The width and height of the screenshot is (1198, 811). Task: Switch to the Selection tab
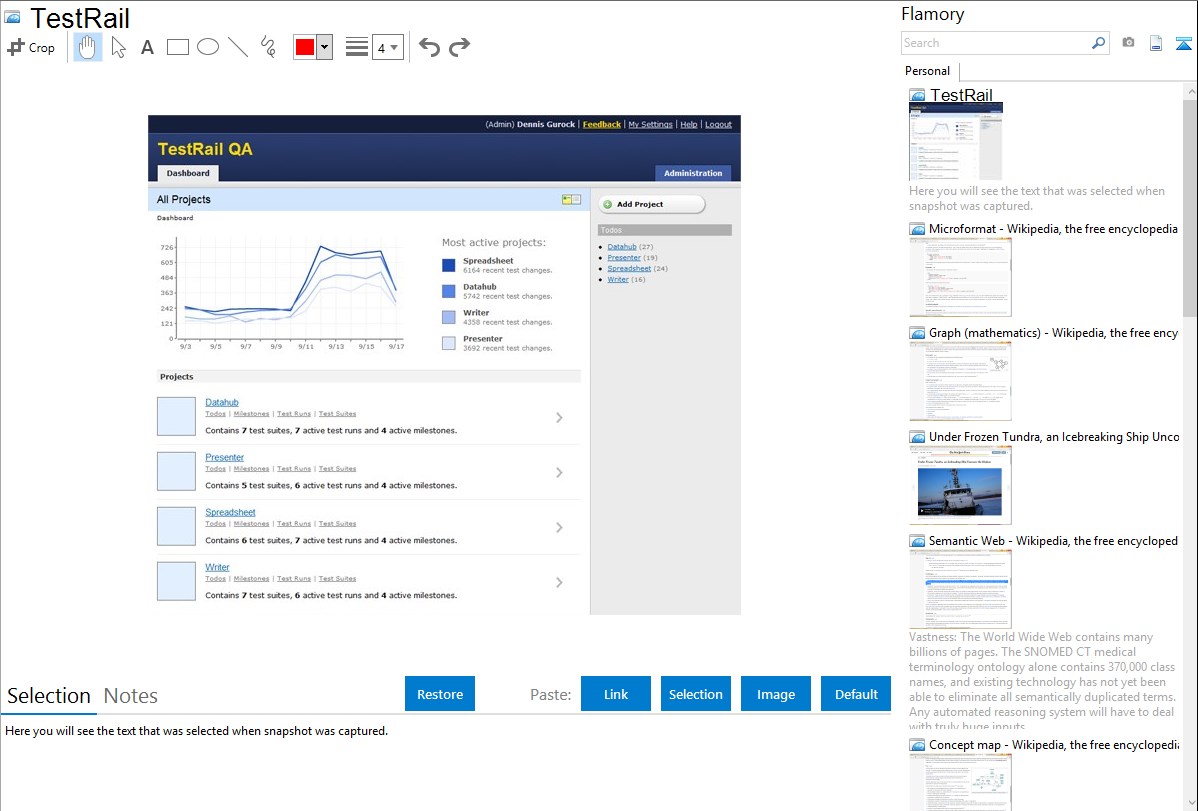[x=49, y=696]
